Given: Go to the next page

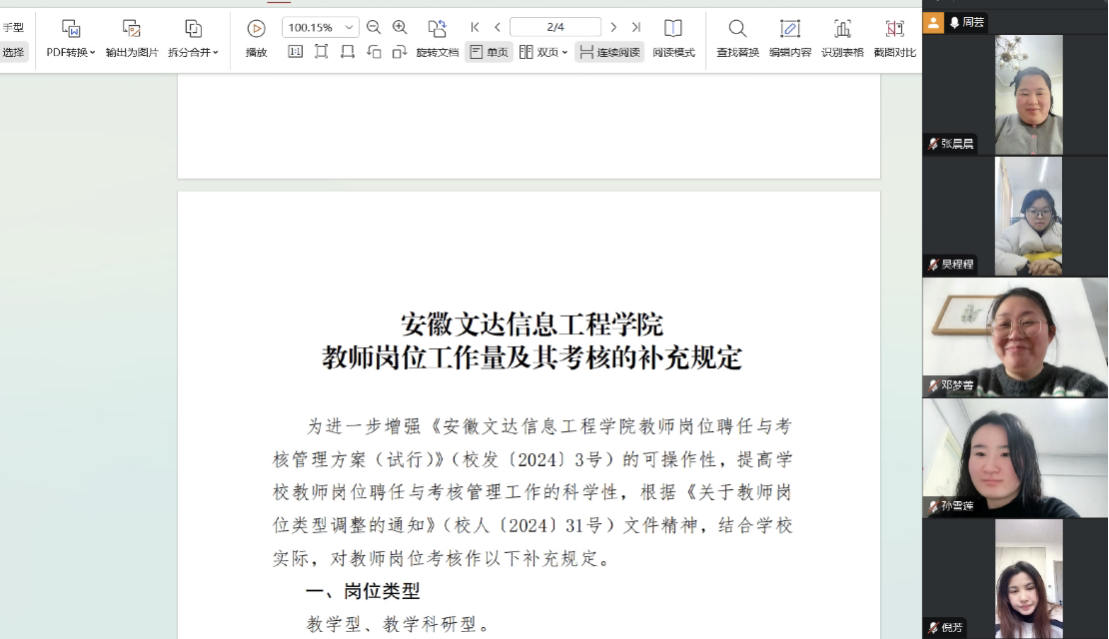Looking at the screenshot, I should point(613,27).
